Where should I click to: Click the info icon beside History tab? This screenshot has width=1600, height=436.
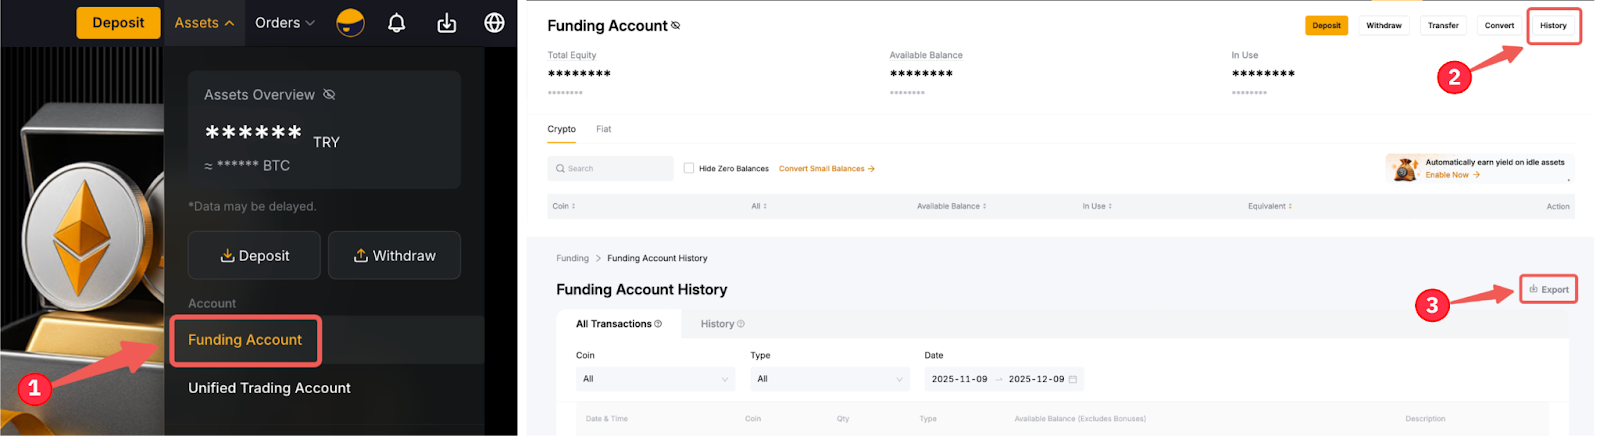[x=741, y=324]
